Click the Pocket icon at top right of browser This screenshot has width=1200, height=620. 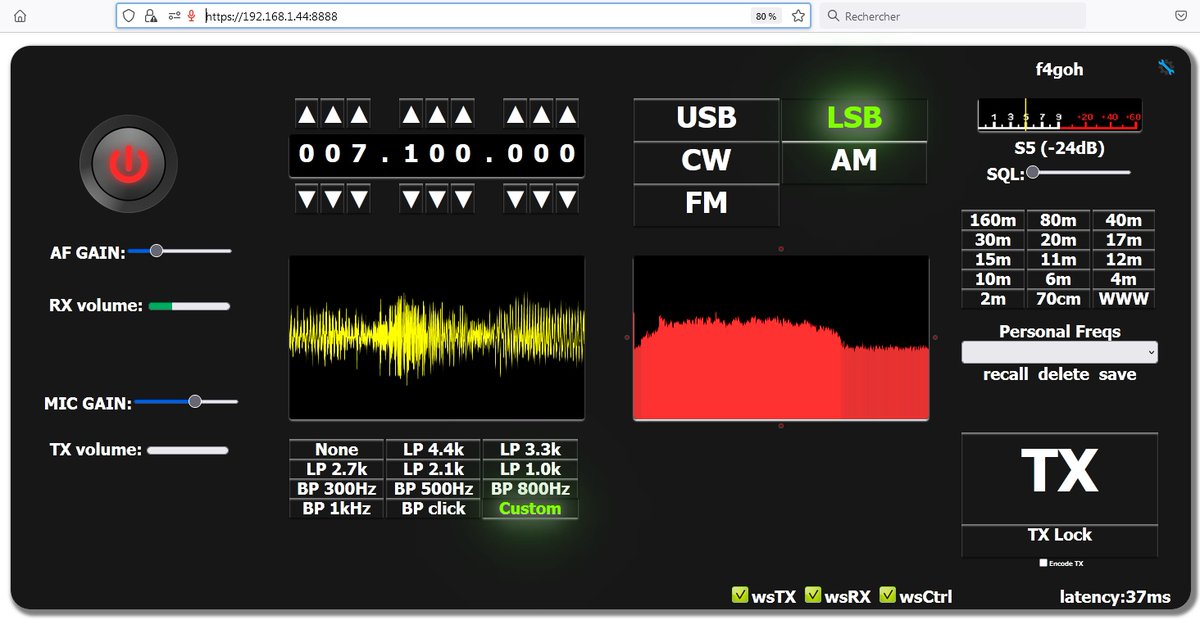1180,16
